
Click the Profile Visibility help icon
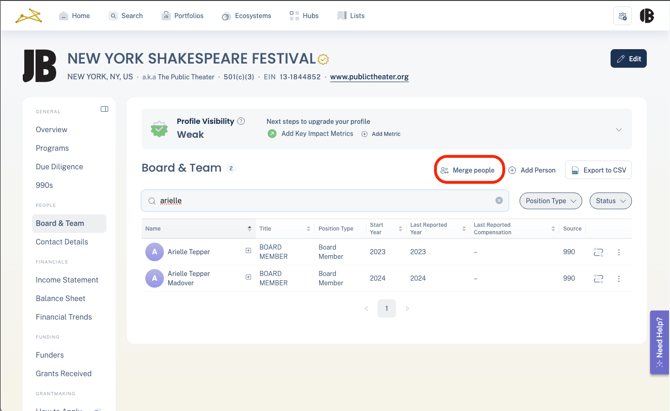241,121
